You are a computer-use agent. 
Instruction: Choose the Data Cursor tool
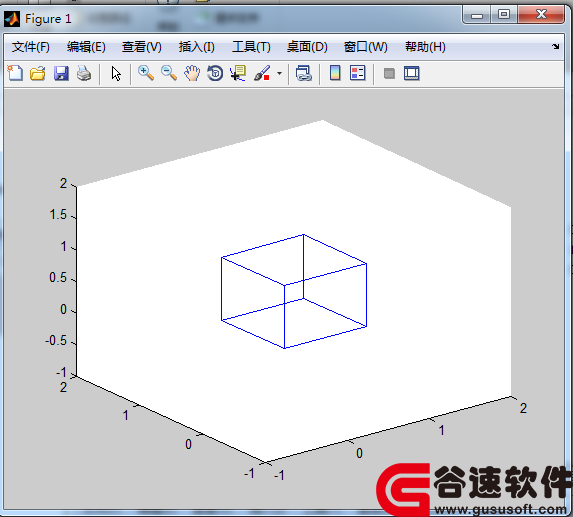[x=238, y=73]
